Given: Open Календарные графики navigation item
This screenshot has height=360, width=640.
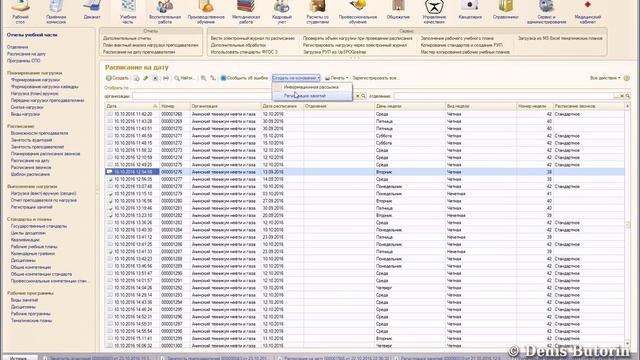Looking at the screenshot, I should [x=33, y=253].
